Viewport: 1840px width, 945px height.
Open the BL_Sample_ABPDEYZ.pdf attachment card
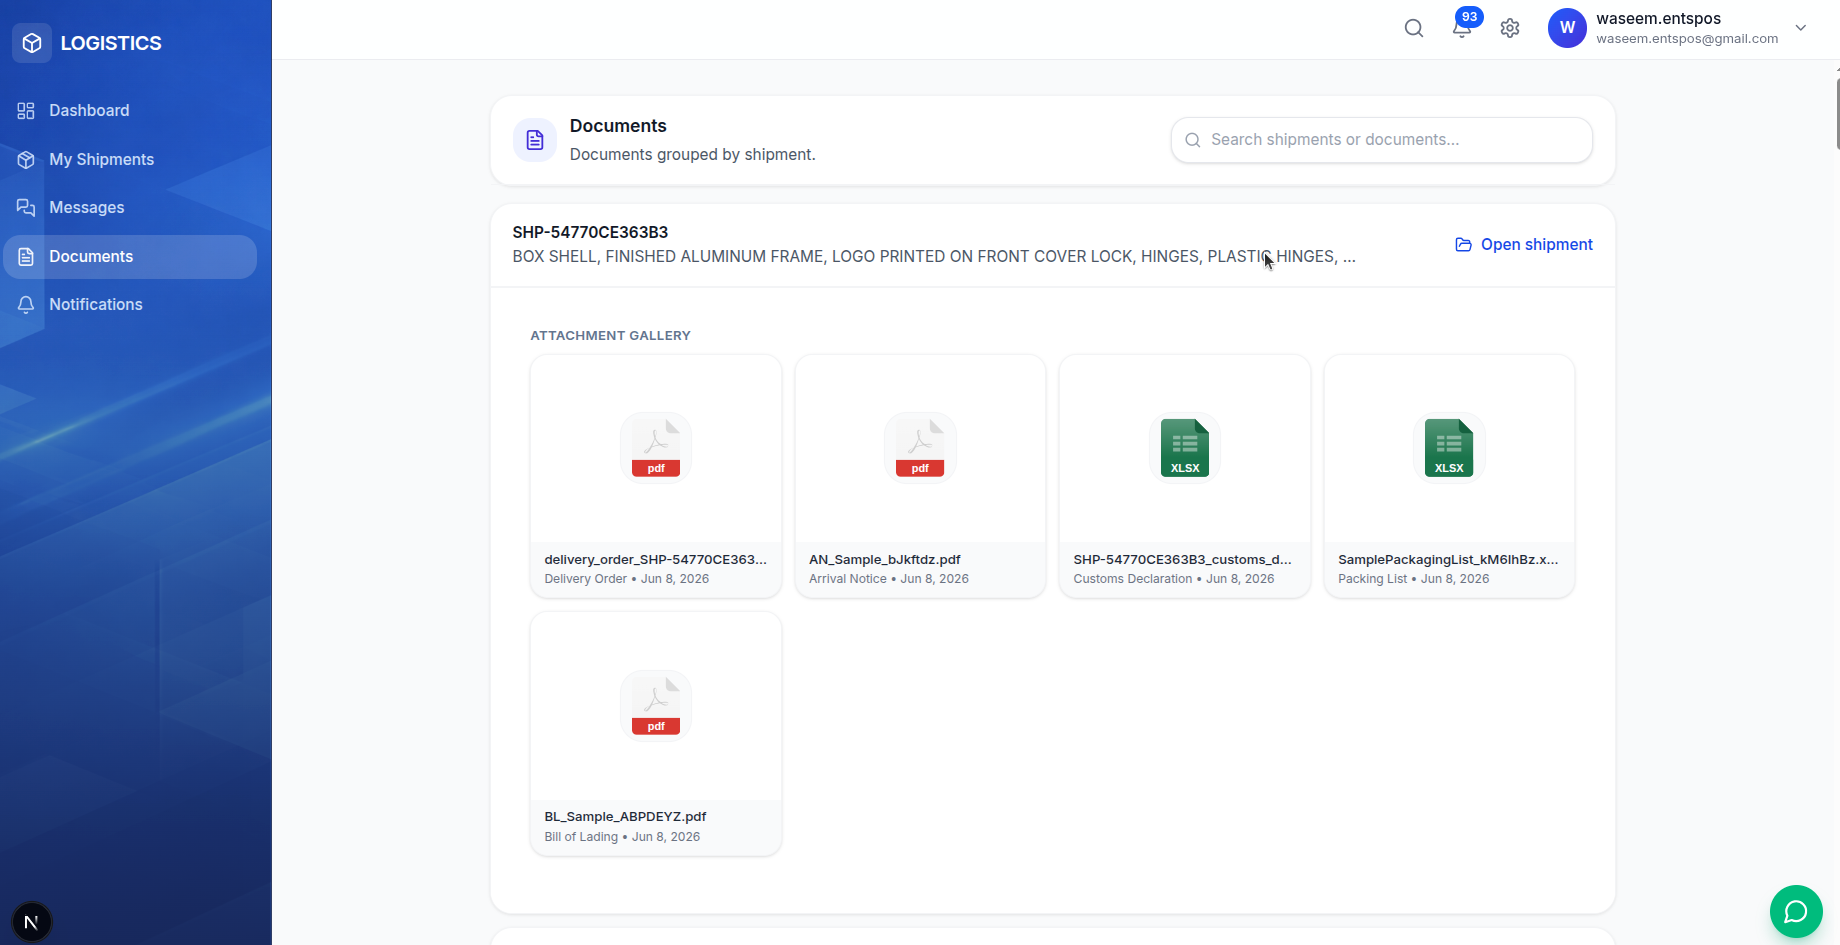(x=656, y=734)
